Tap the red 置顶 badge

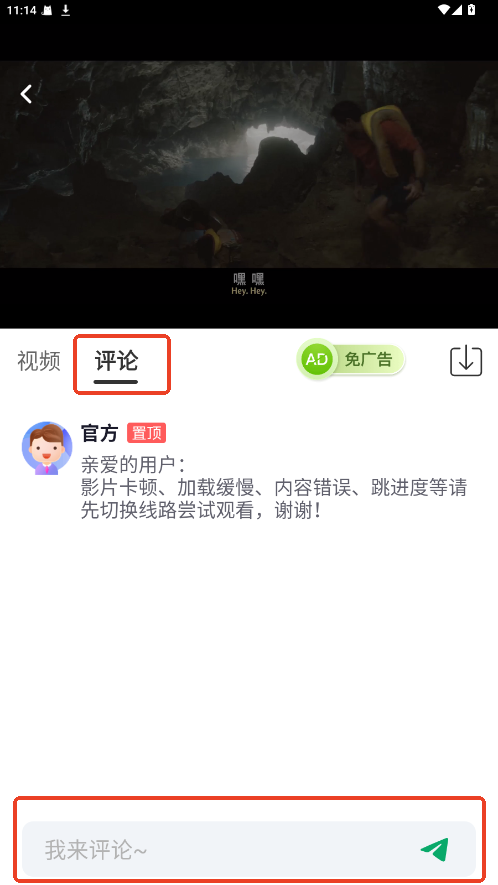coord(146,433)
